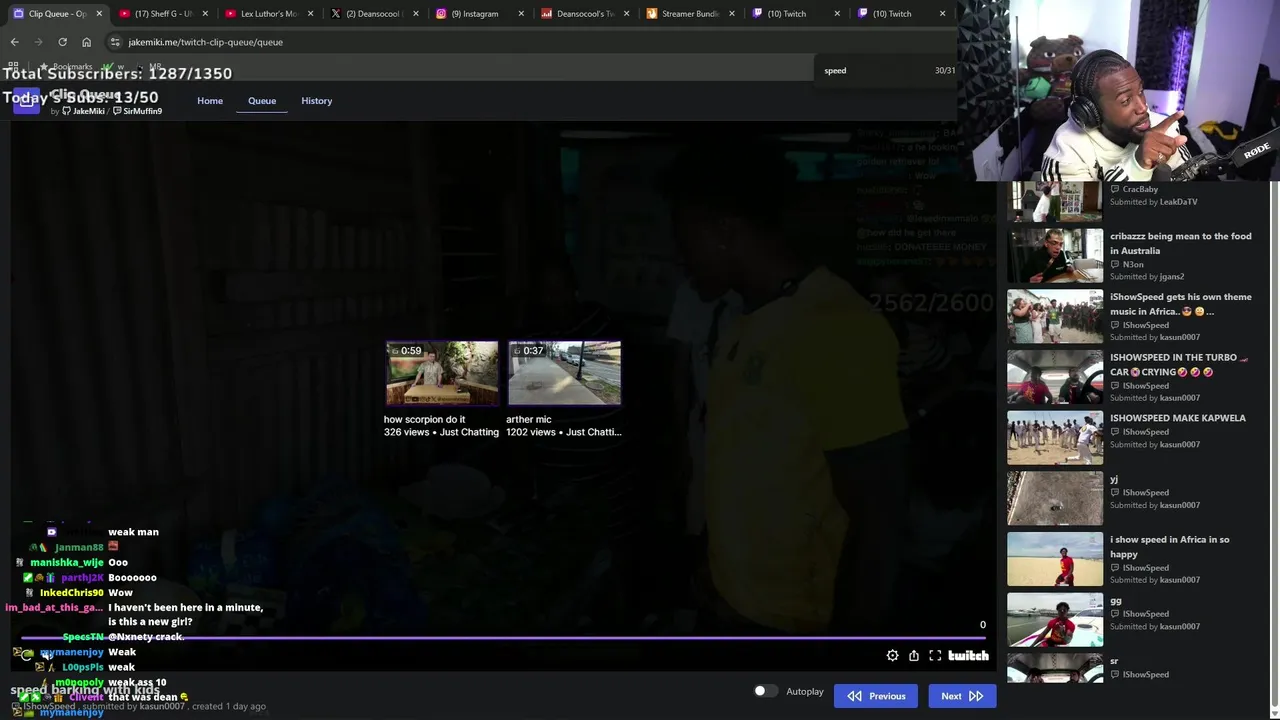Select the 'cribazzz being mean to the food' clip

coord(1130,256)
